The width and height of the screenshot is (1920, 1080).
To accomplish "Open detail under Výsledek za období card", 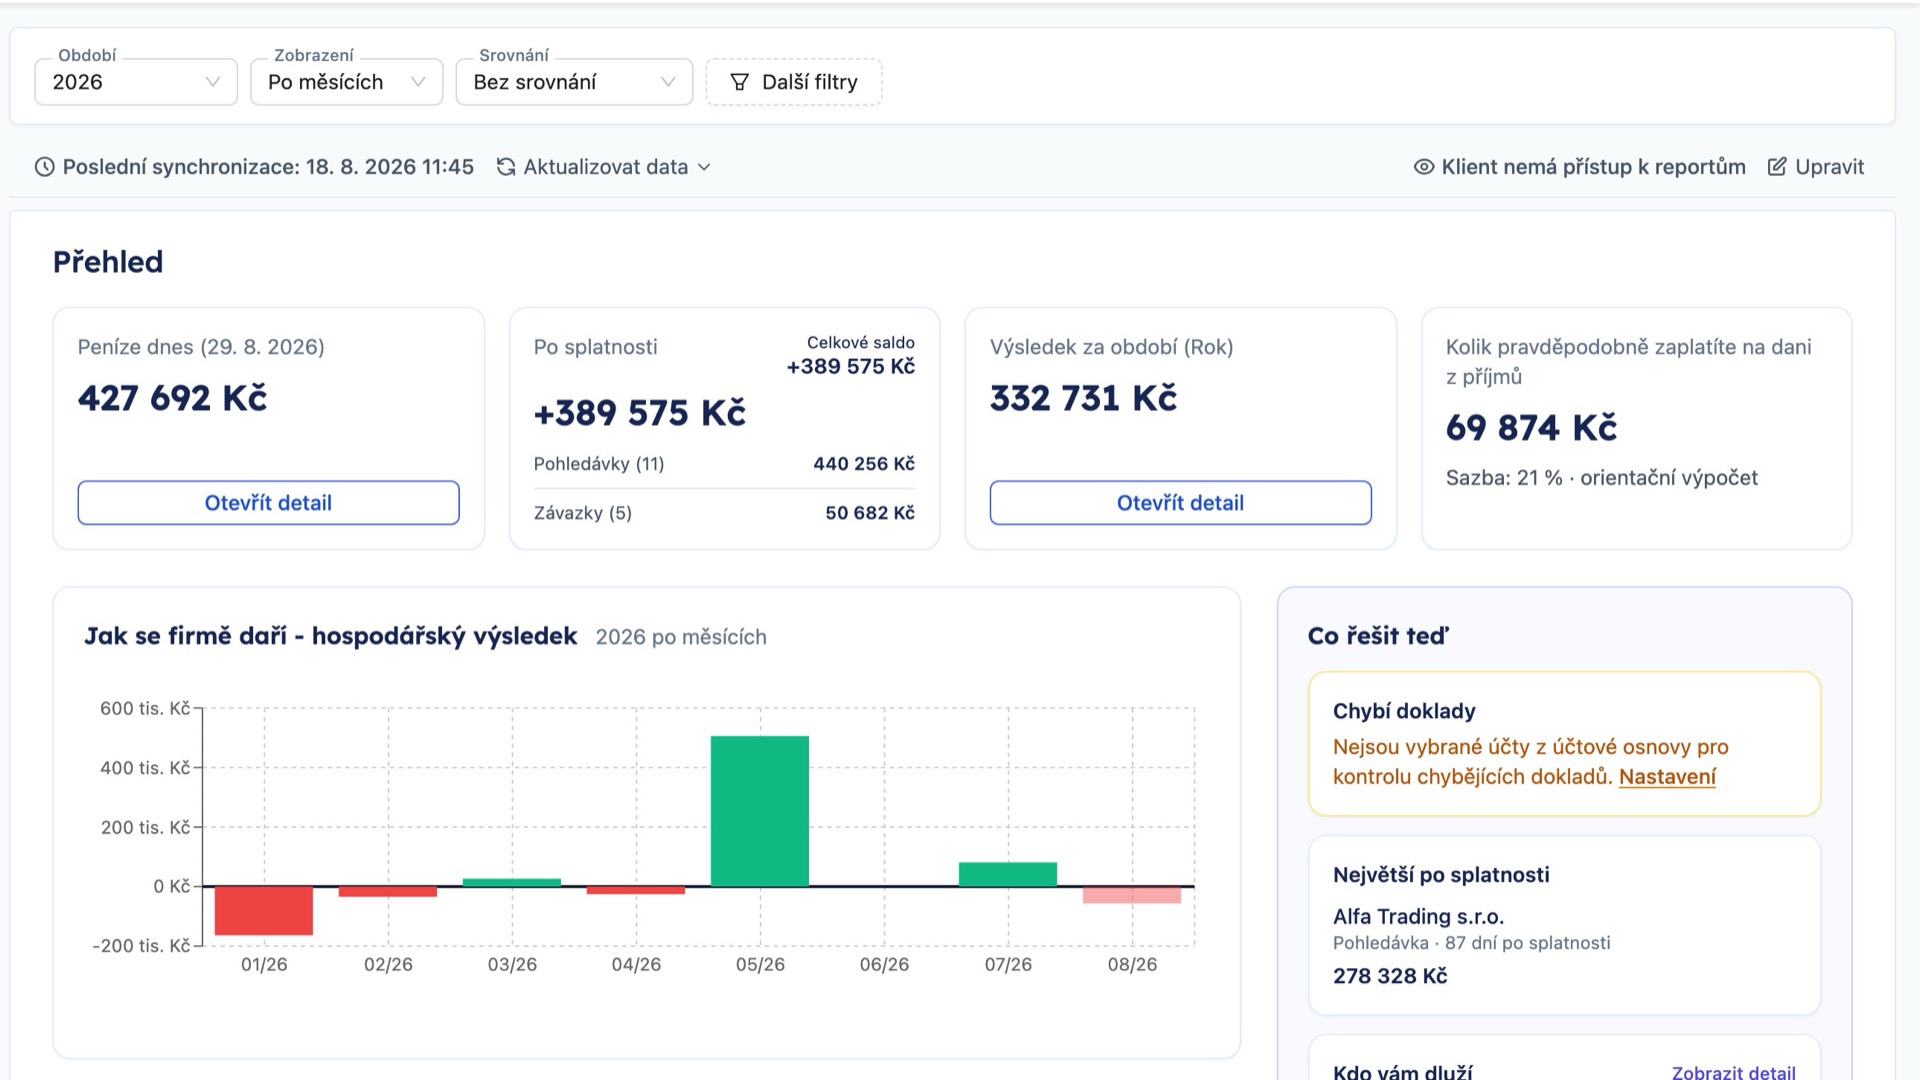I will [1180, 503].
